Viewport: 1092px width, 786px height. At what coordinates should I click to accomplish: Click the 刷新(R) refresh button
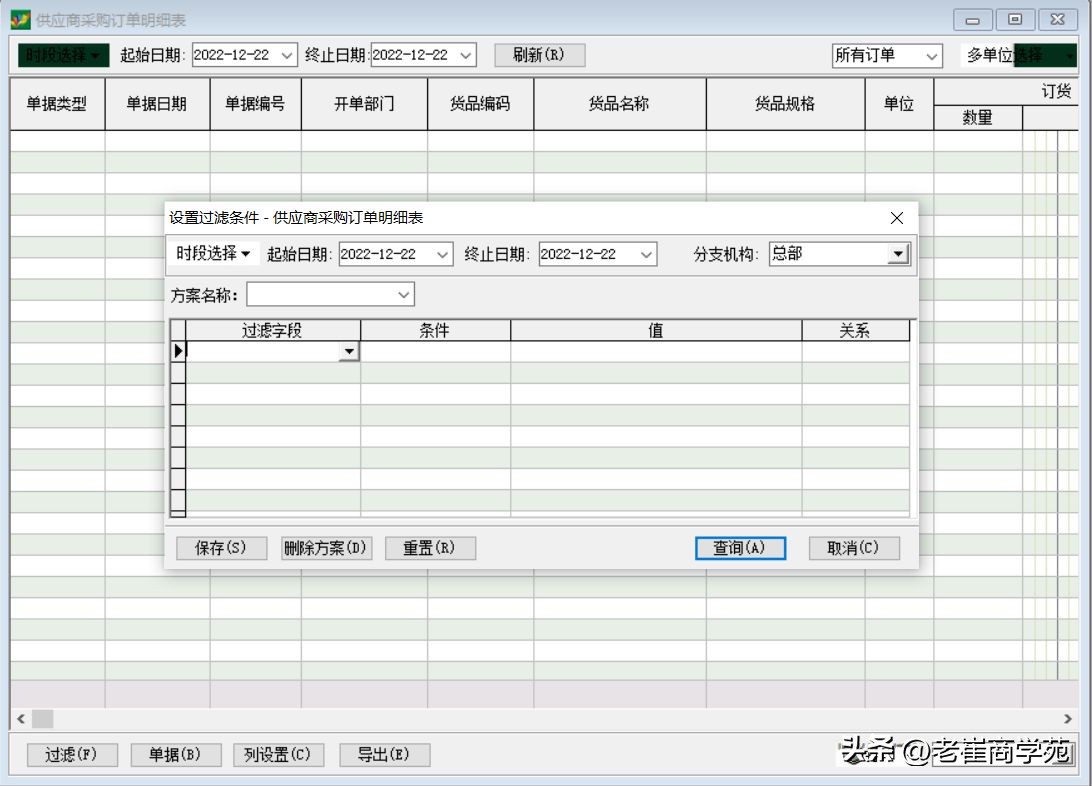coord(540,55)
